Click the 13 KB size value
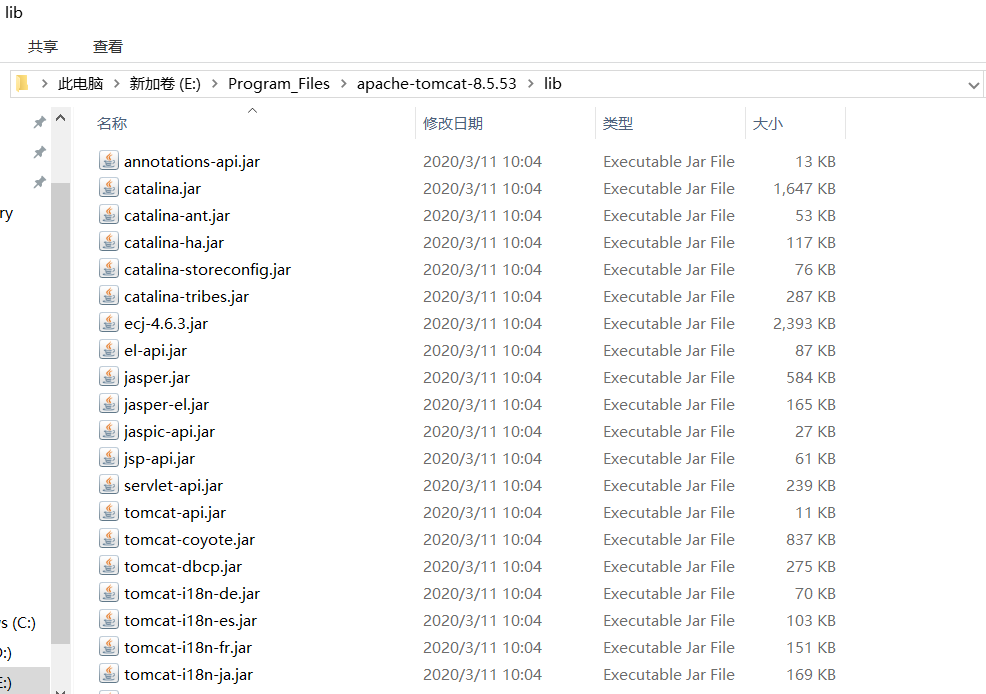 point(815,162)
